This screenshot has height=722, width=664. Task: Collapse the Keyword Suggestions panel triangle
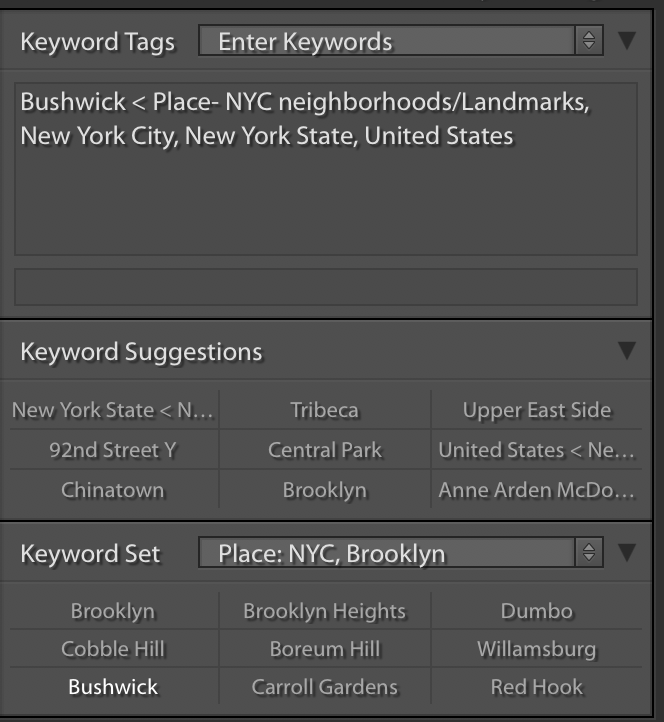[x=627, y=351]
